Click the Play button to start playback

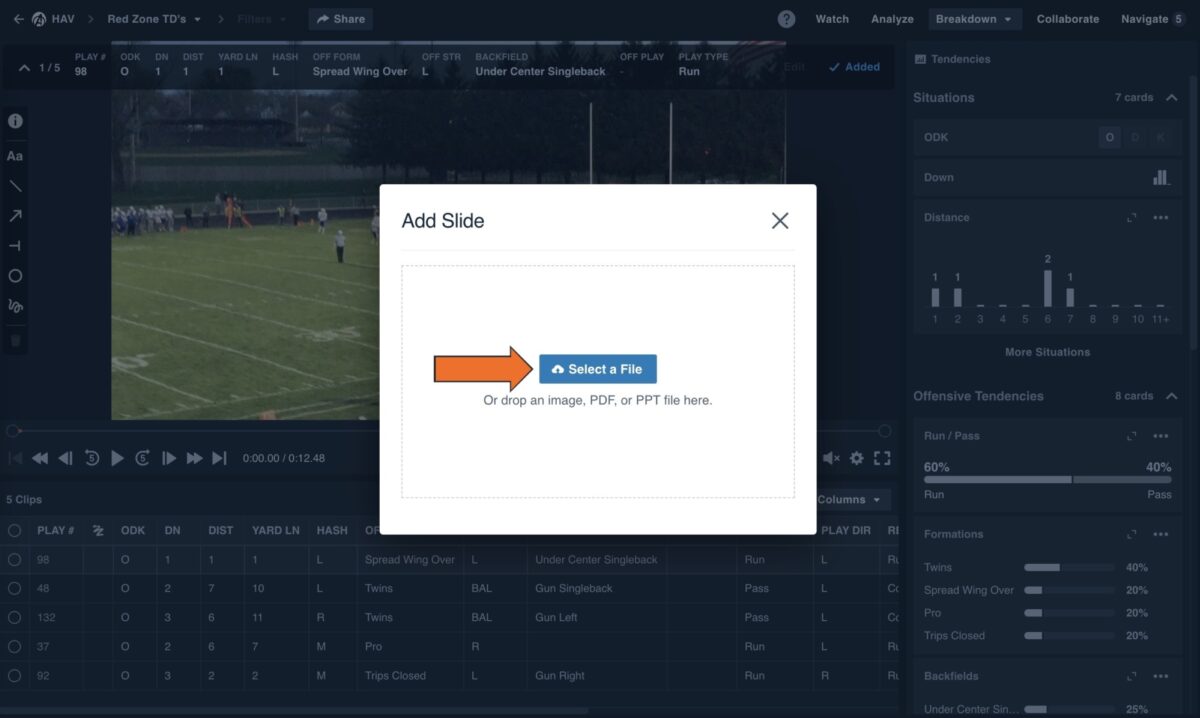117,457
